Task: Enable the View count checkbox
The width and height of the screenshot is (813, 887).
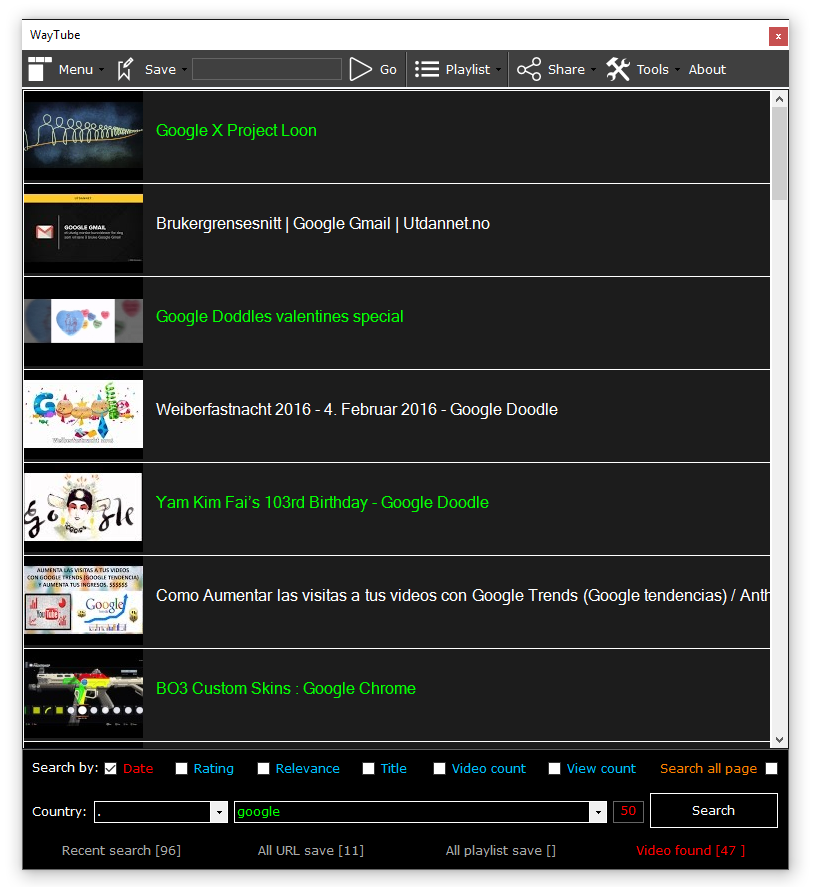Action: point(554,769)
